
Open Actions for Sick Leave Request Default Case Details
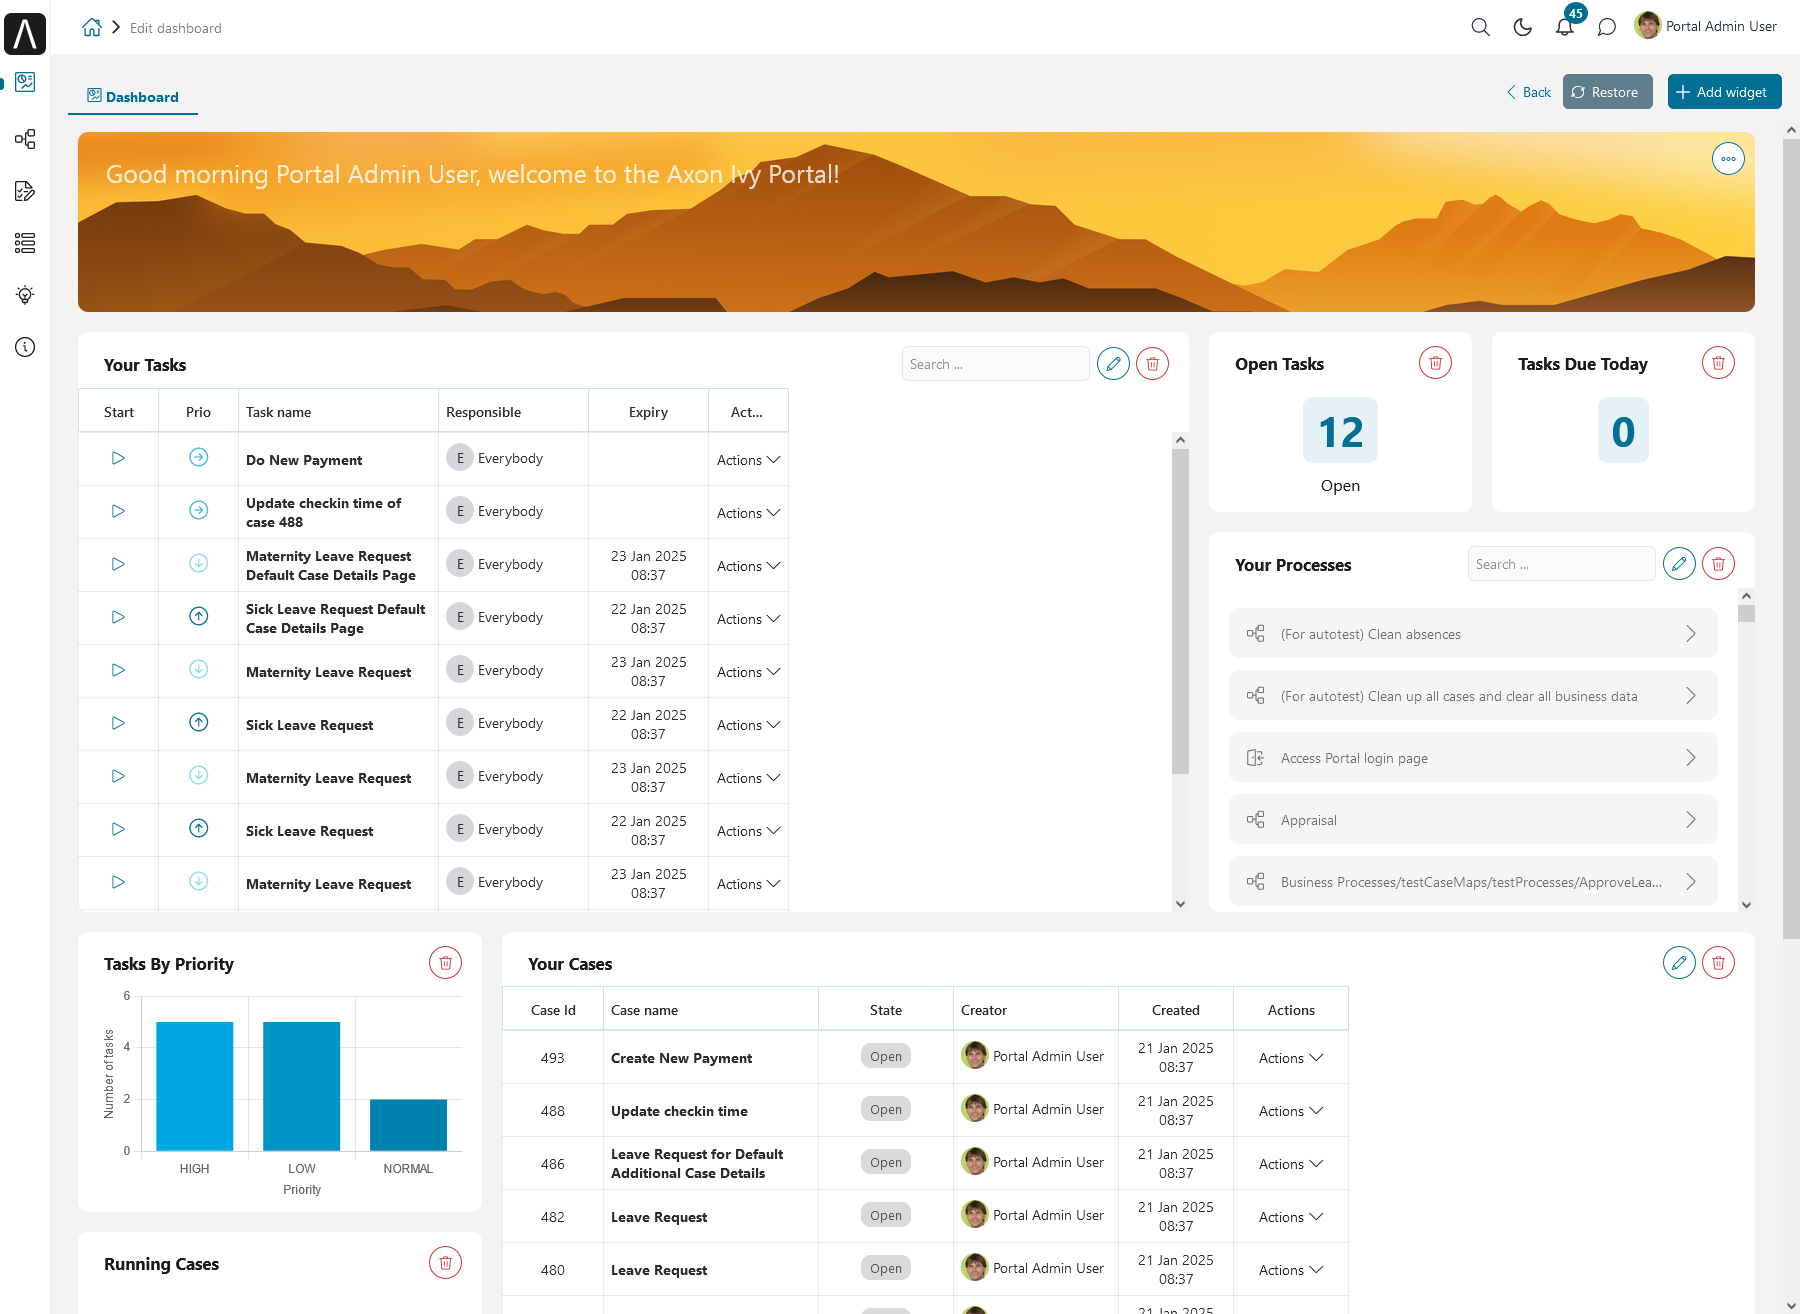[748, 619]
